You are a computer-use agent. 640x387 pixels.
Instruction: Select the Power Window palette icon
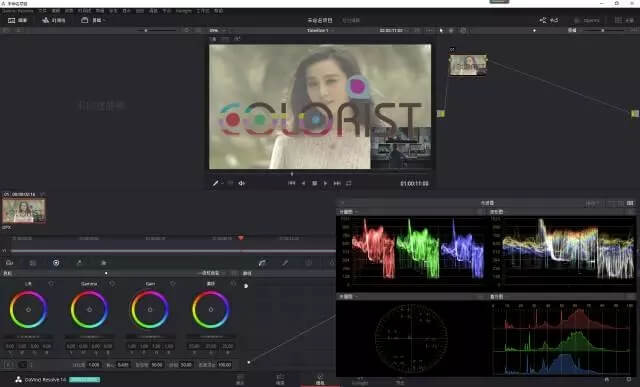click(309, 263)
